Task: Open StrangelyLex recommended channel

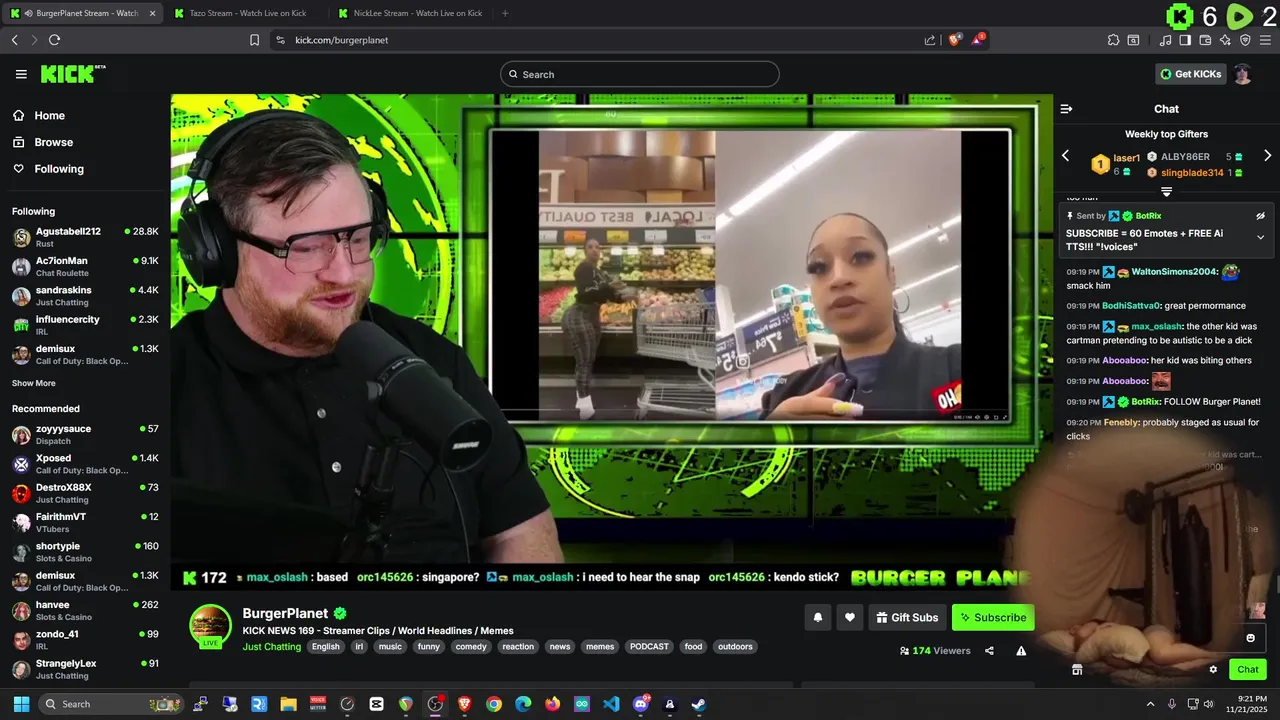Action: pos(85,669)
